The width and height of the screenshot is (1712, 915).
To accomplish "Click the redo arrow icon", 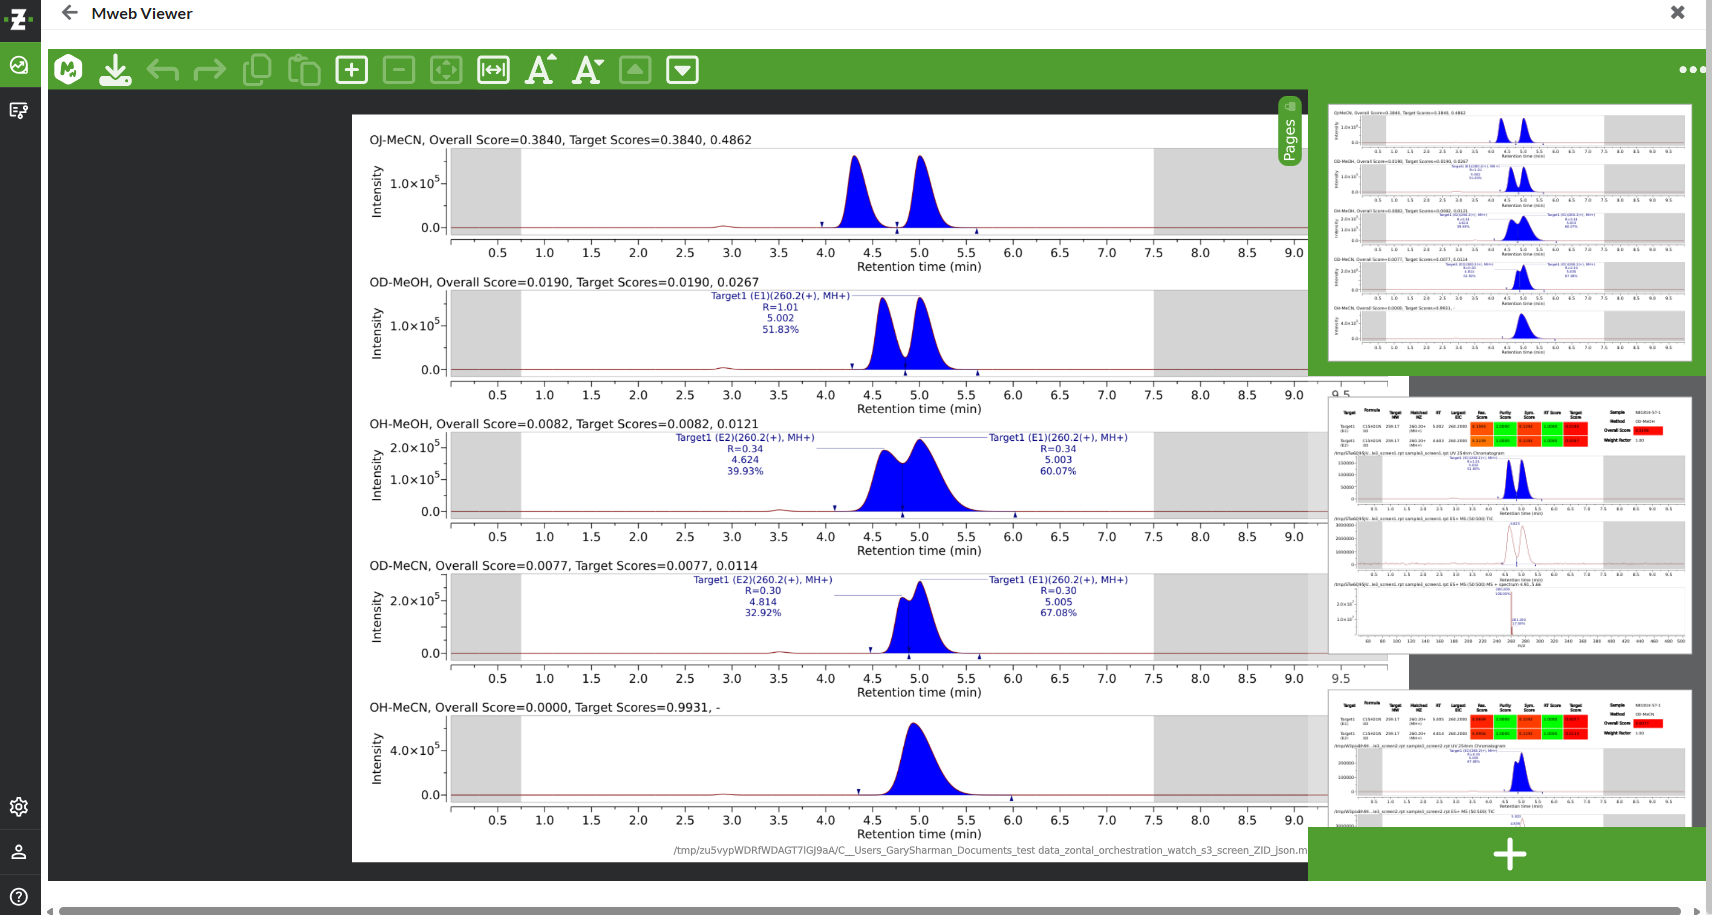I will (209, 69).
